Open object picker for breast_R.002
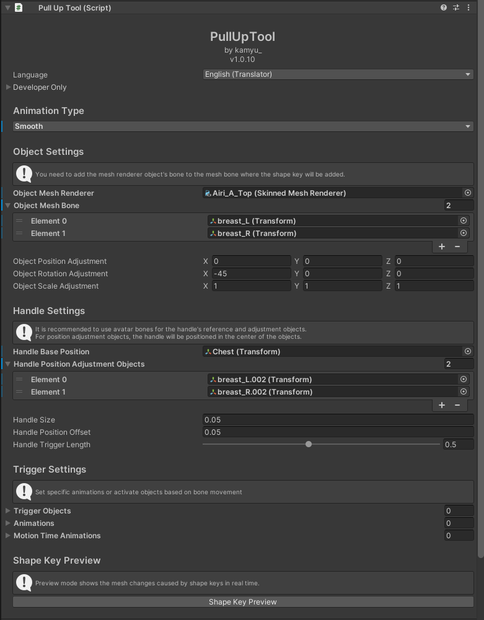The width and height of the screenshot is (484, 620). pos(463,392)
